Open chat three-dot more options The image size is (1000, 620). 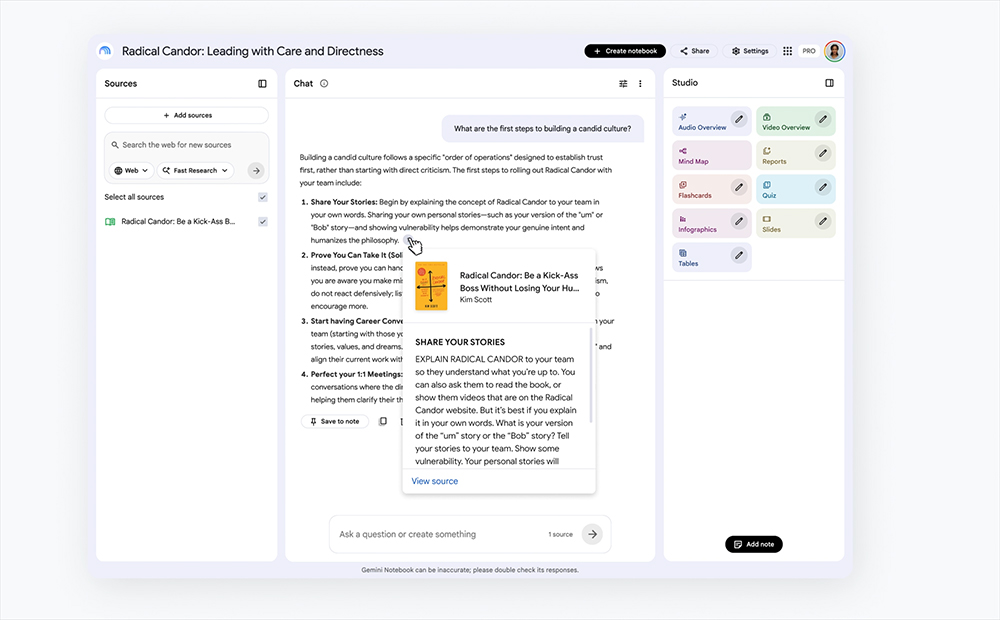point(640,84)
